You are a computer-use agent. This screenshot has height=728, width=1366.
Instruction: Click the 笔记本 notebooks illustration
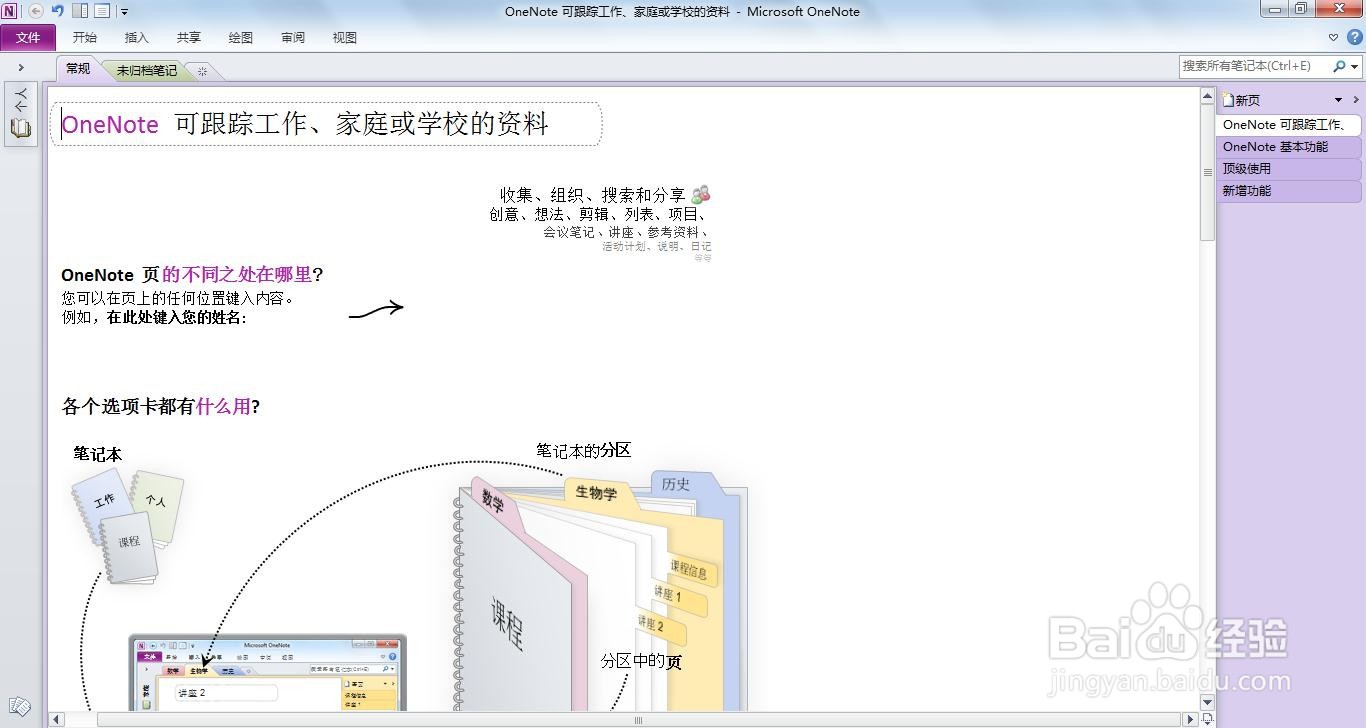[x=127, y=526]
